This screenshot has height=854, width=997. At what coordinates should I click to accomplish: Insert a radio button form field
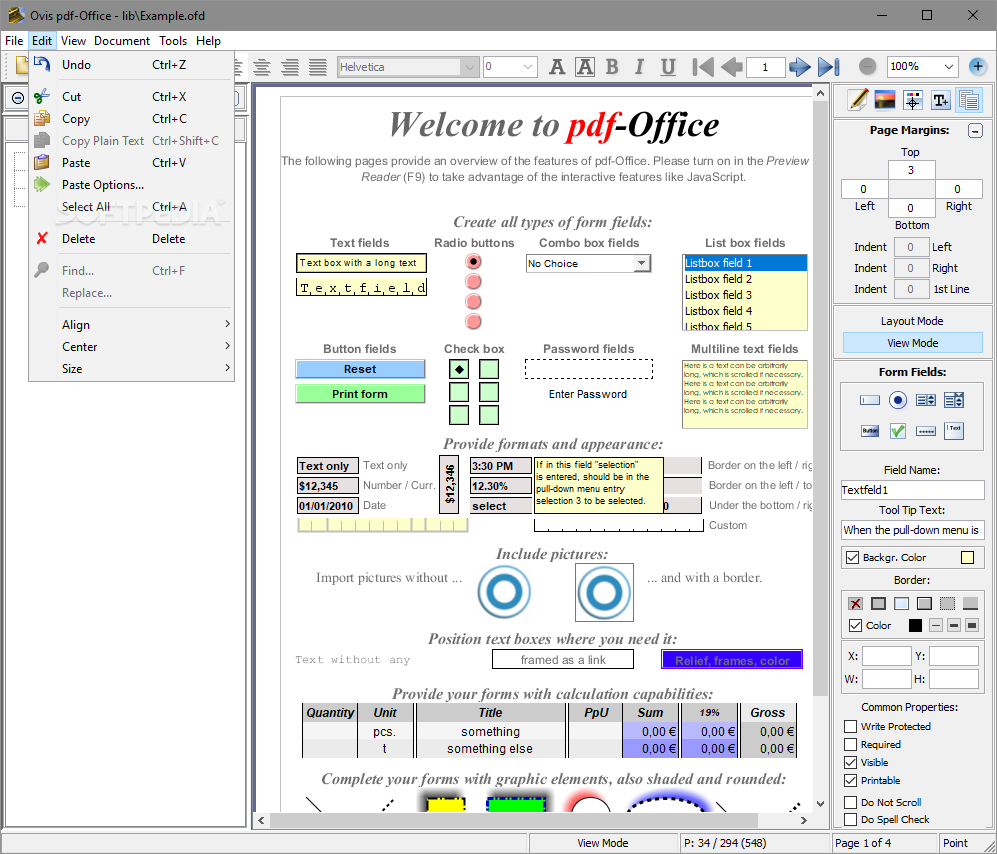pyautogui.click(x=898, y=400)
